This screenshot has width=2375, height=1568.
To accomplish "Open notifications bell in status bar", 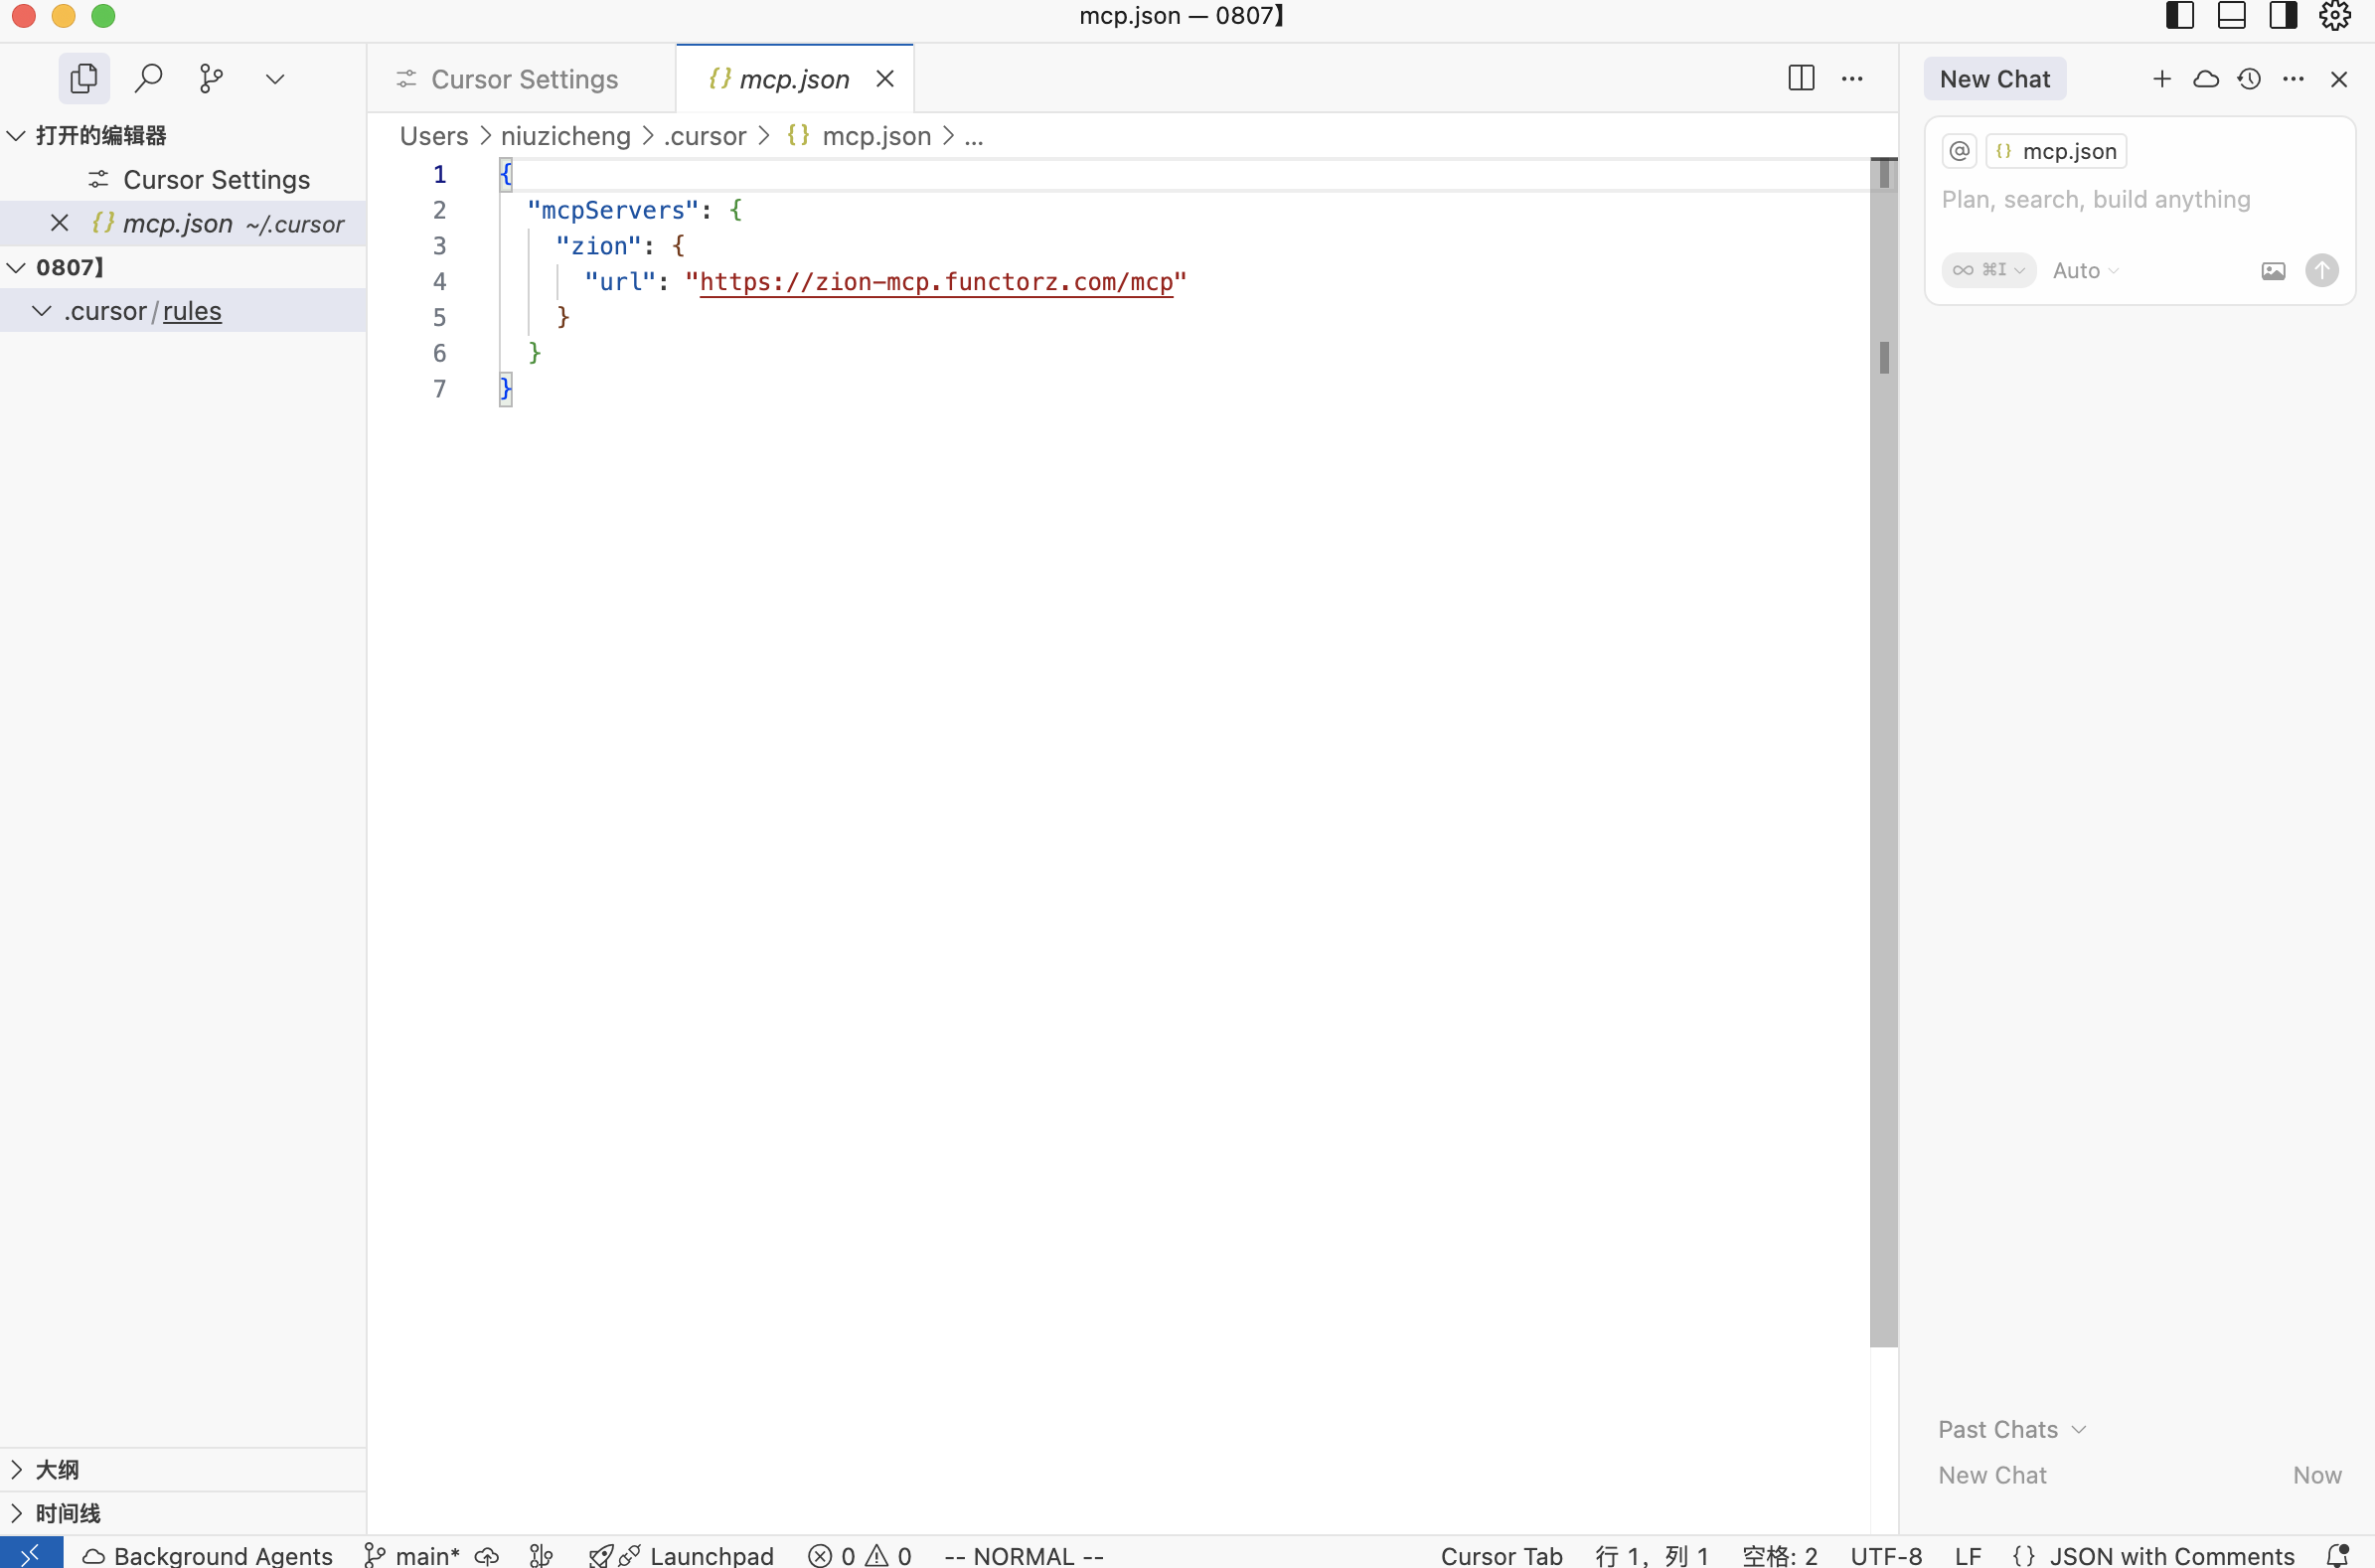I will 2337,1555.
